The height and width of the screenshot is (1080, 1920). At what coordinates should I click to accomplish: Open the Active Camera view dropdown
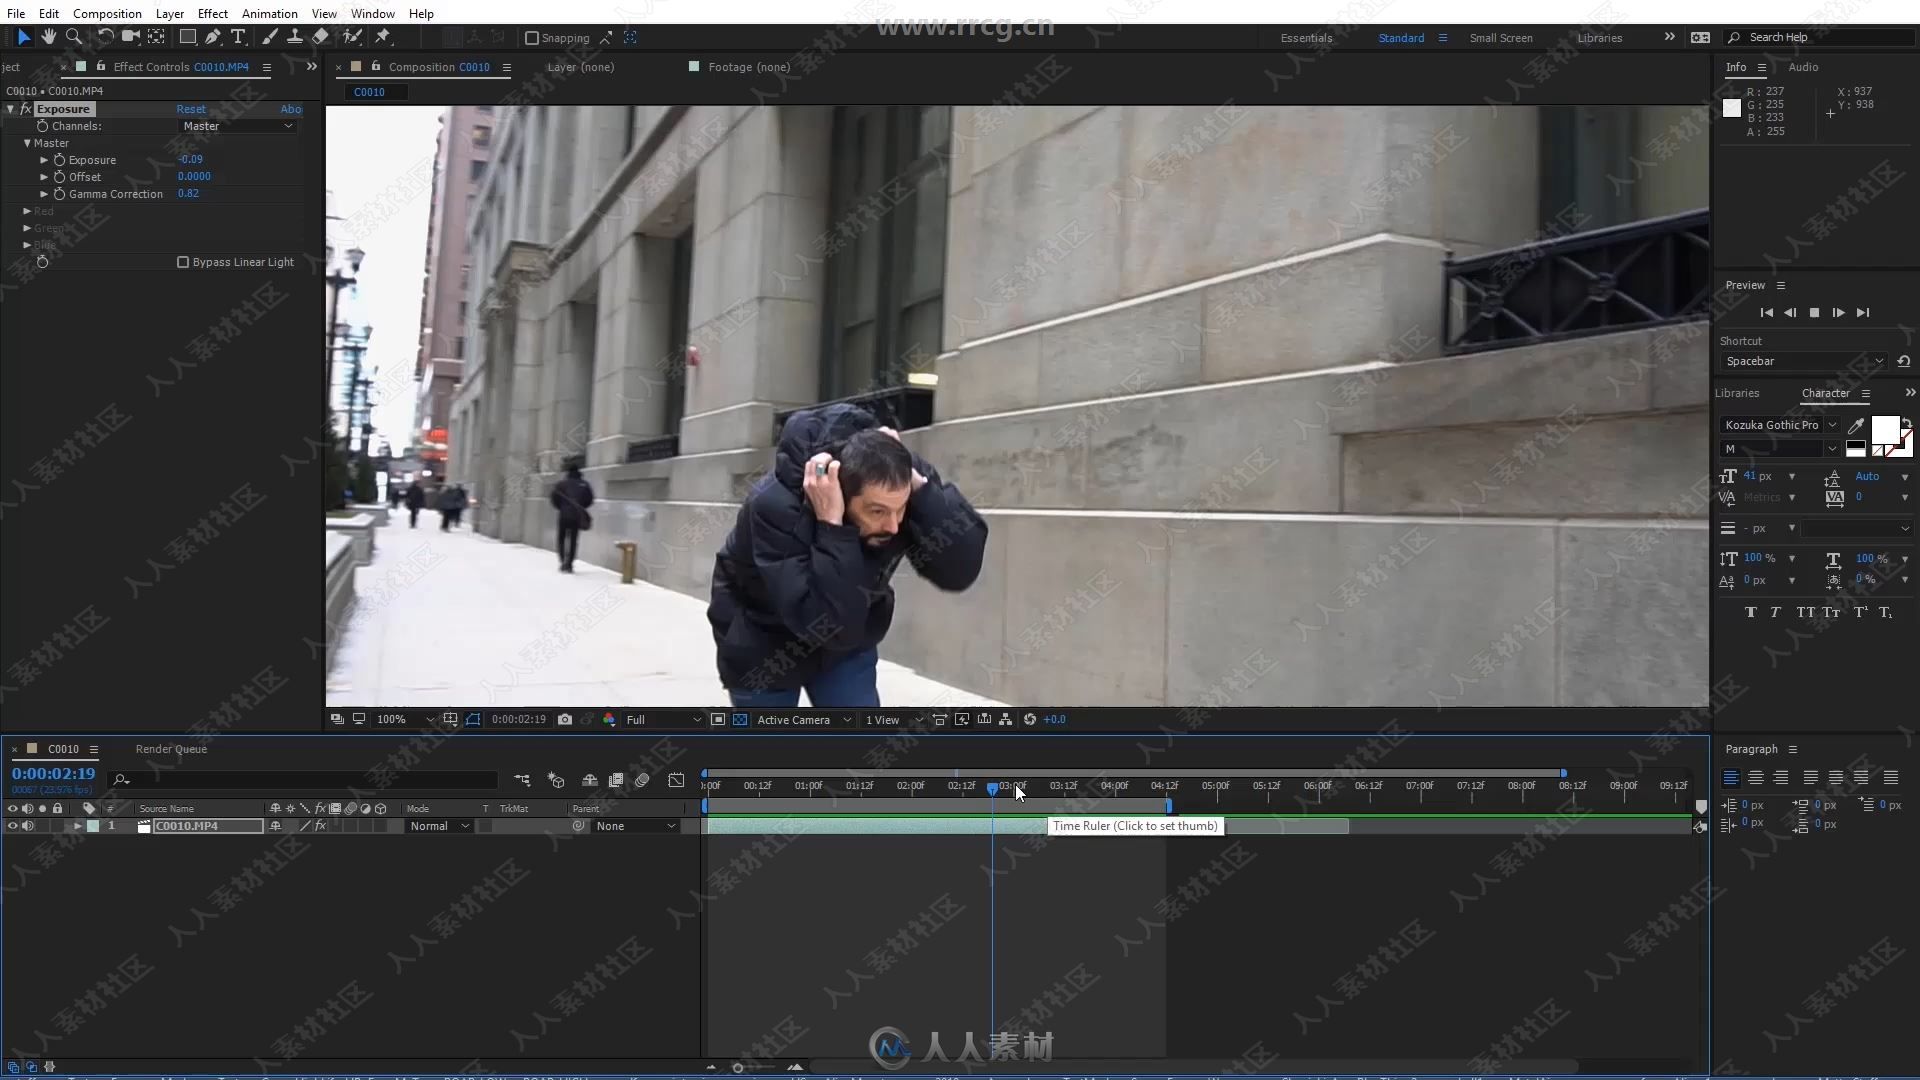(804, 719)
